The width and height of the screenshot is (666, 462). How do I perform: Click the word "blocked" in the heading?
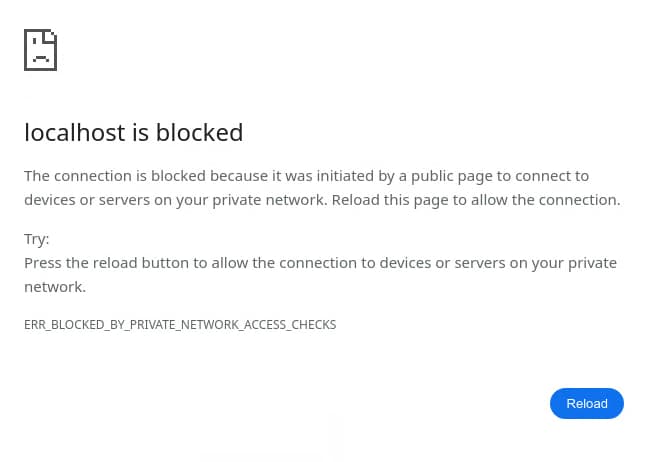(199, 132)
